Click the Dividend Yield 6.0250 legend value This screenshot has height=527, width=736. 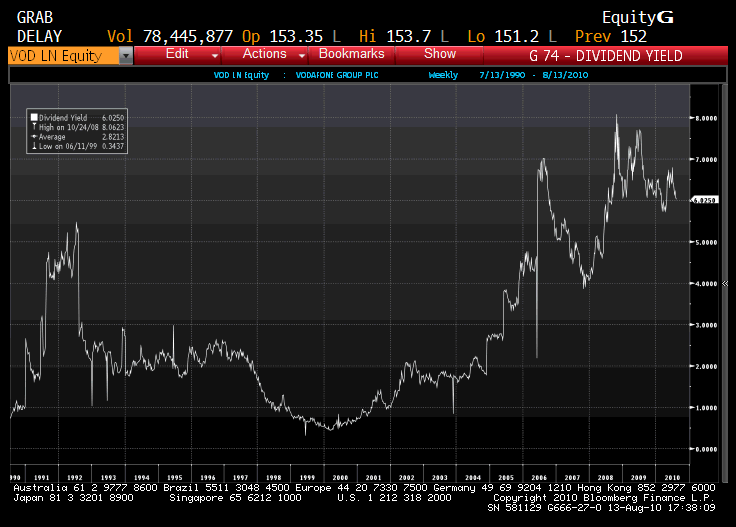(x=113, y=118)
